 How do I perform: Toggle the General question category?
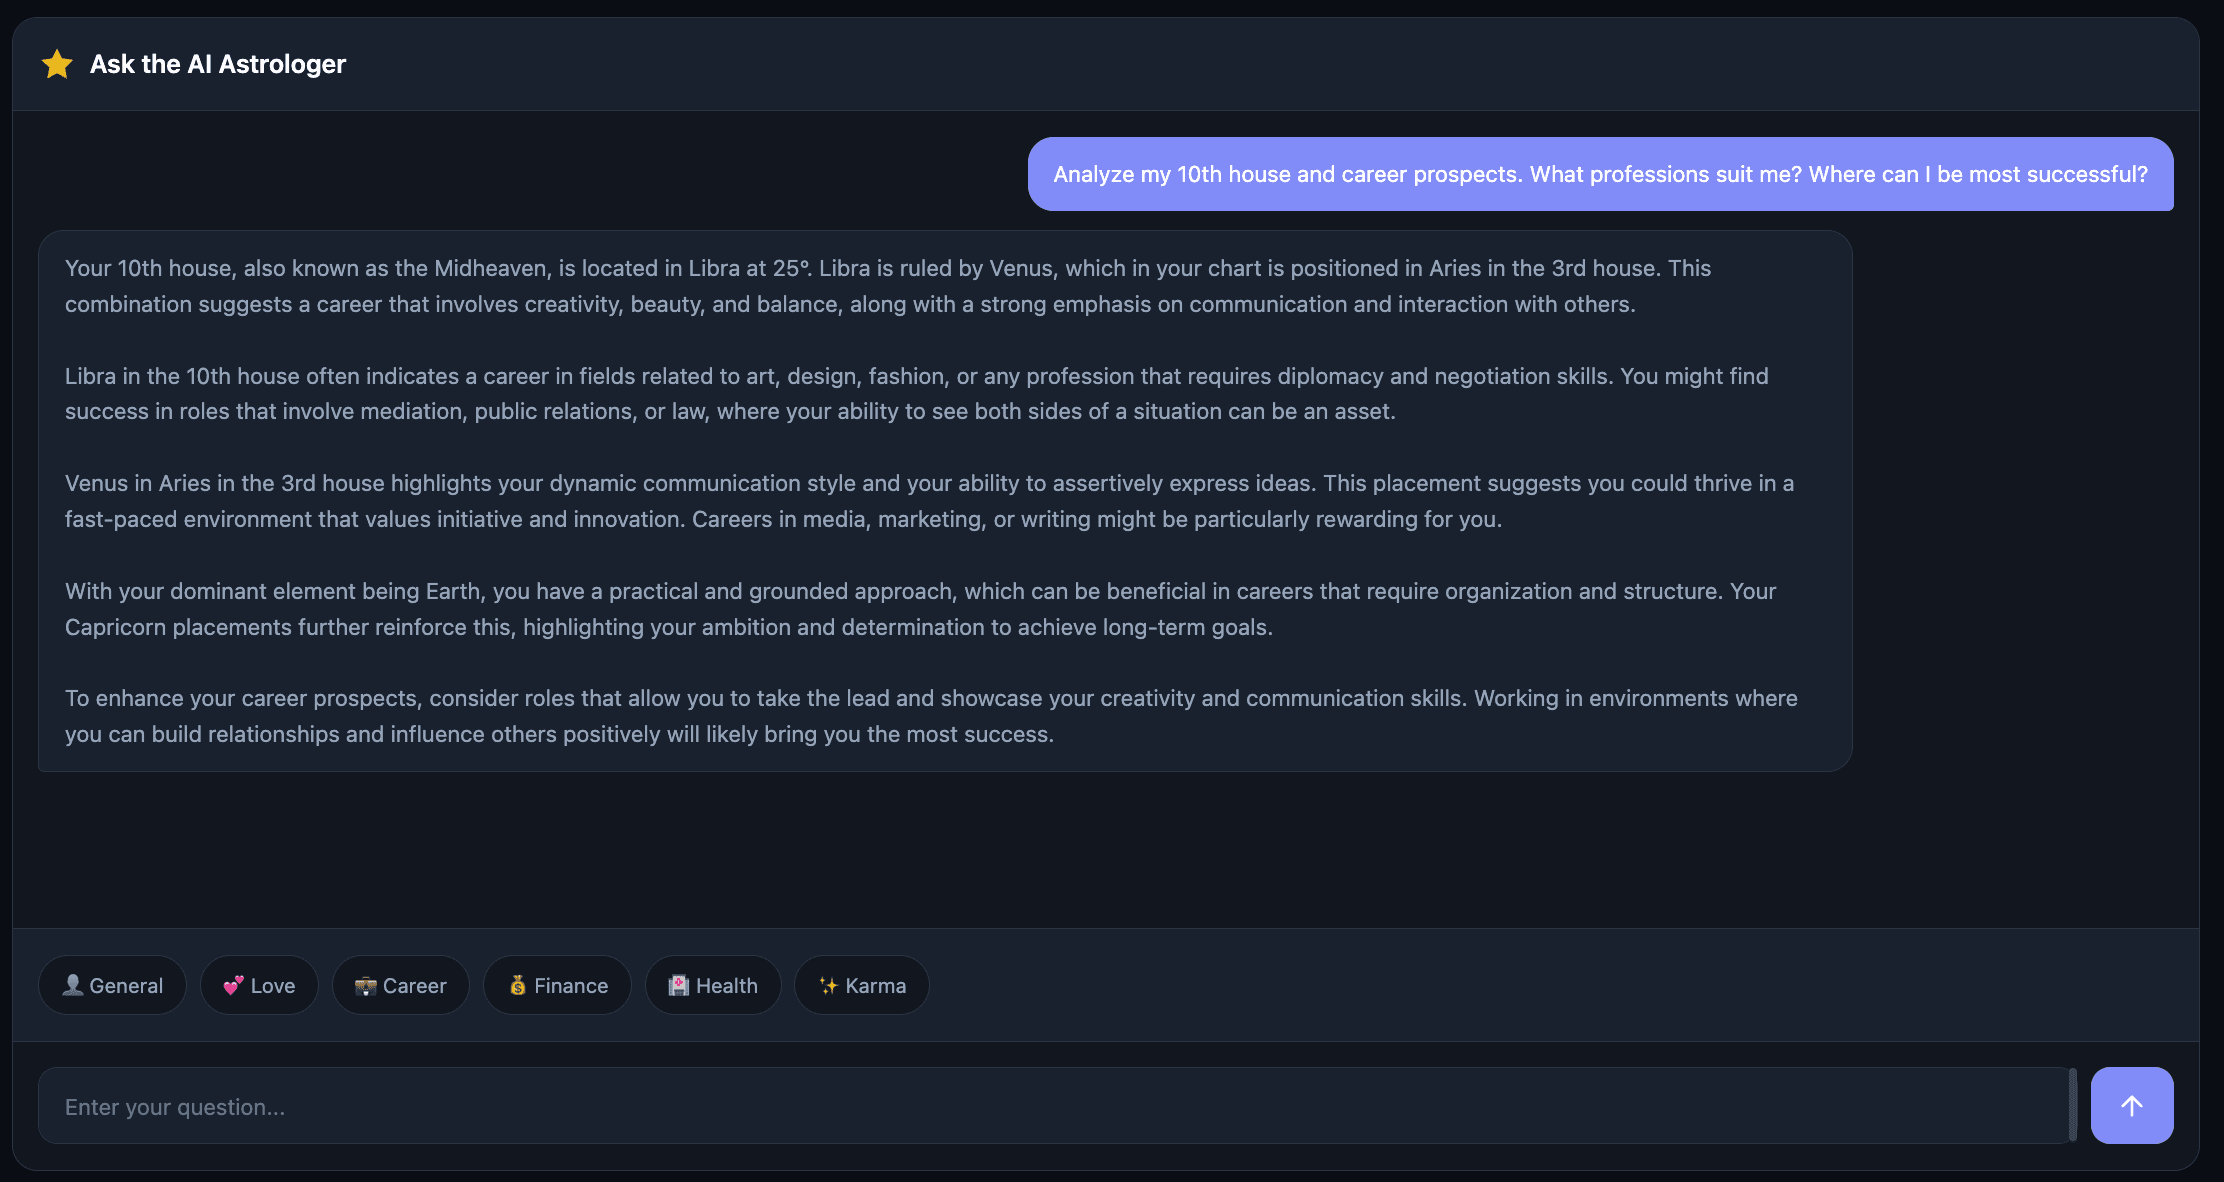tap(112, 985)
